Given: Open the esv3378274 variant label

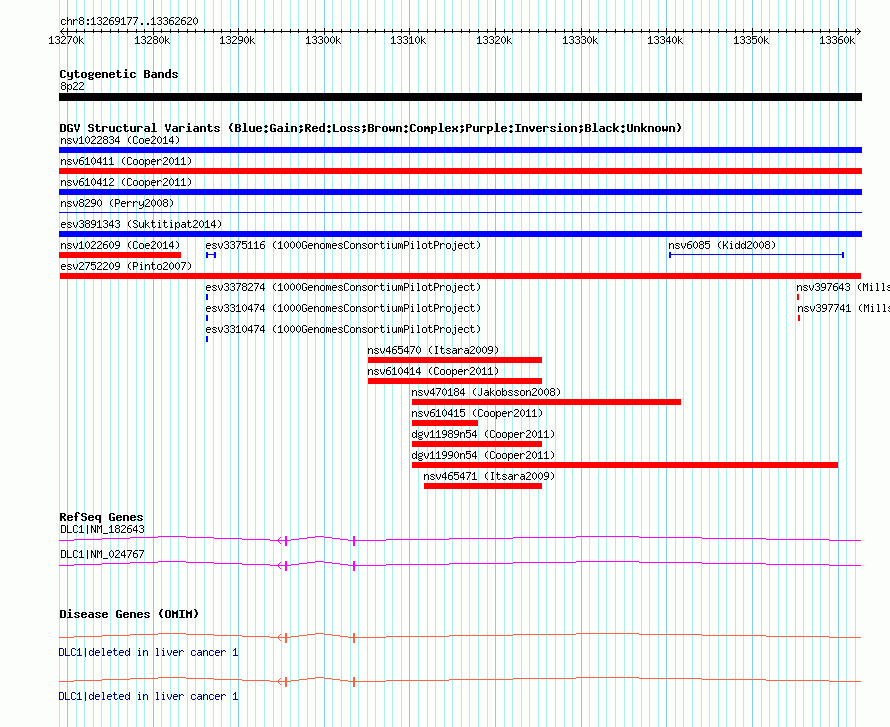Looking at the screenshot, I should (x=342, y=287).
